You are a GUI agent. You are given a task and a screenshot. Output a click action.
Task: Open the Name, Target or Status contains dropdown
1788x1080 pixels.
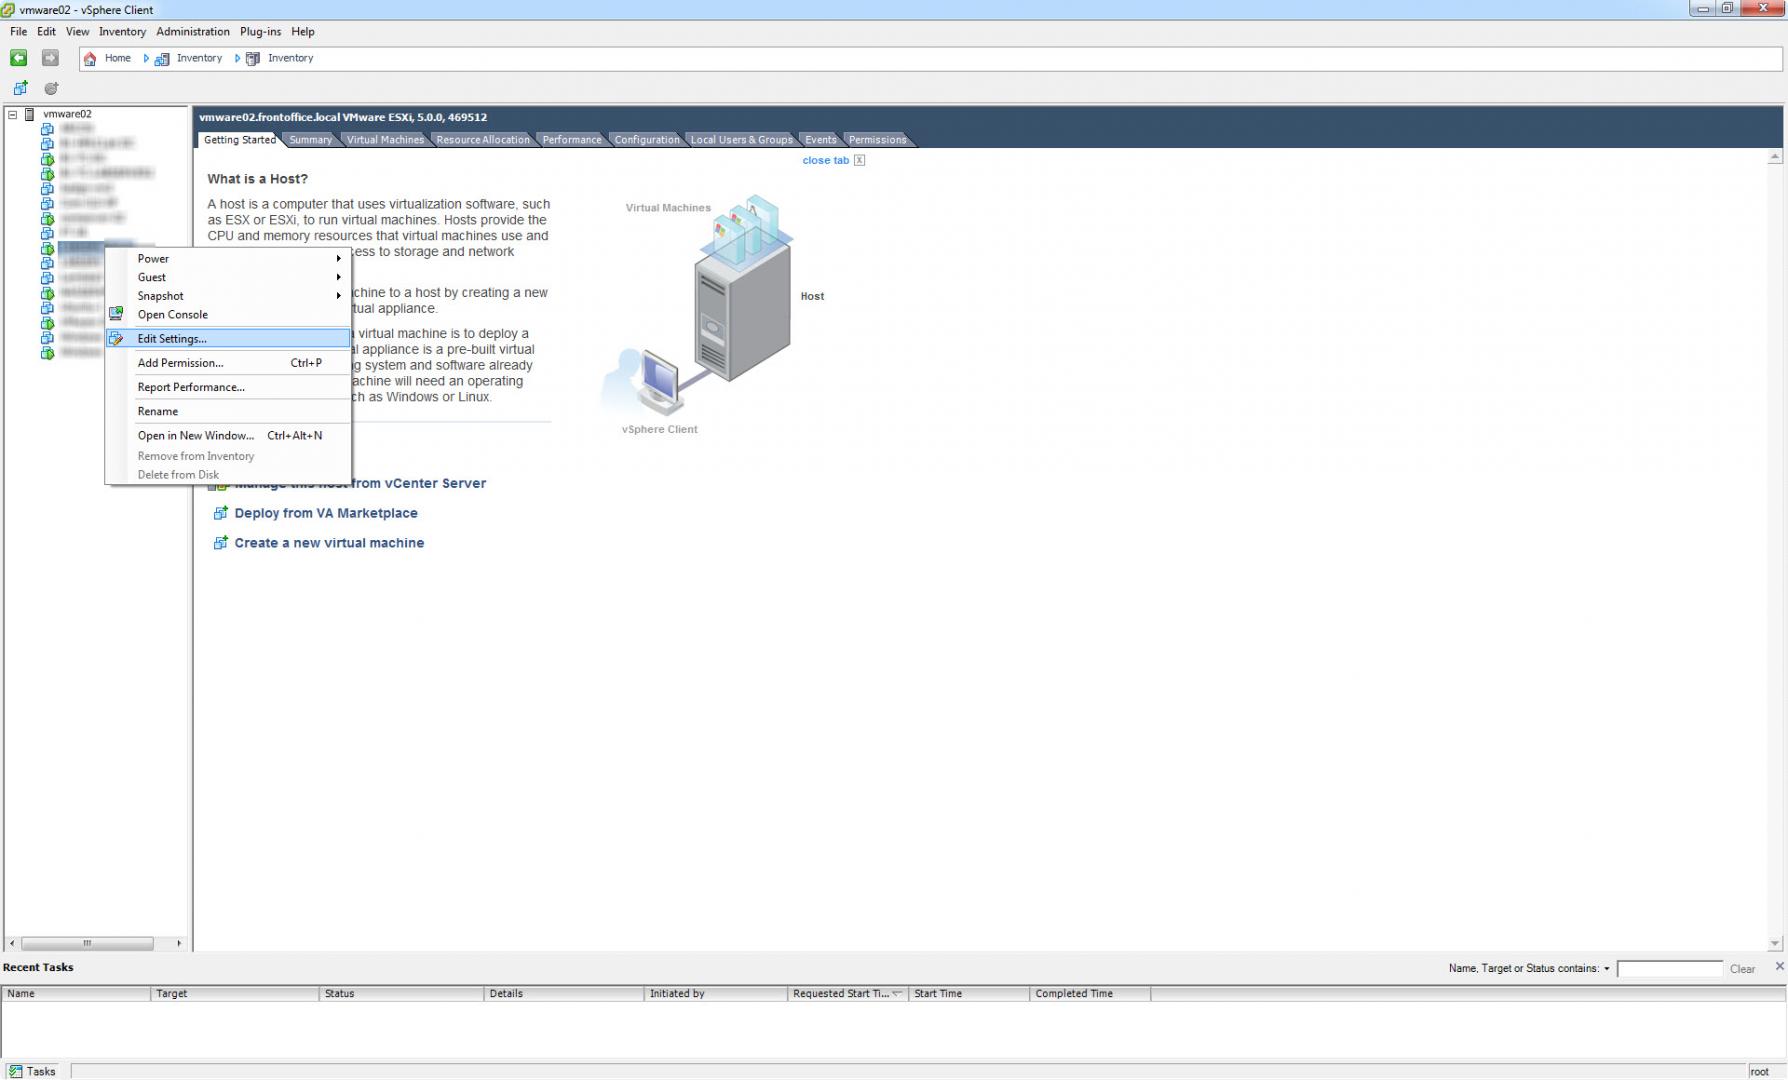pos(1607,969)
